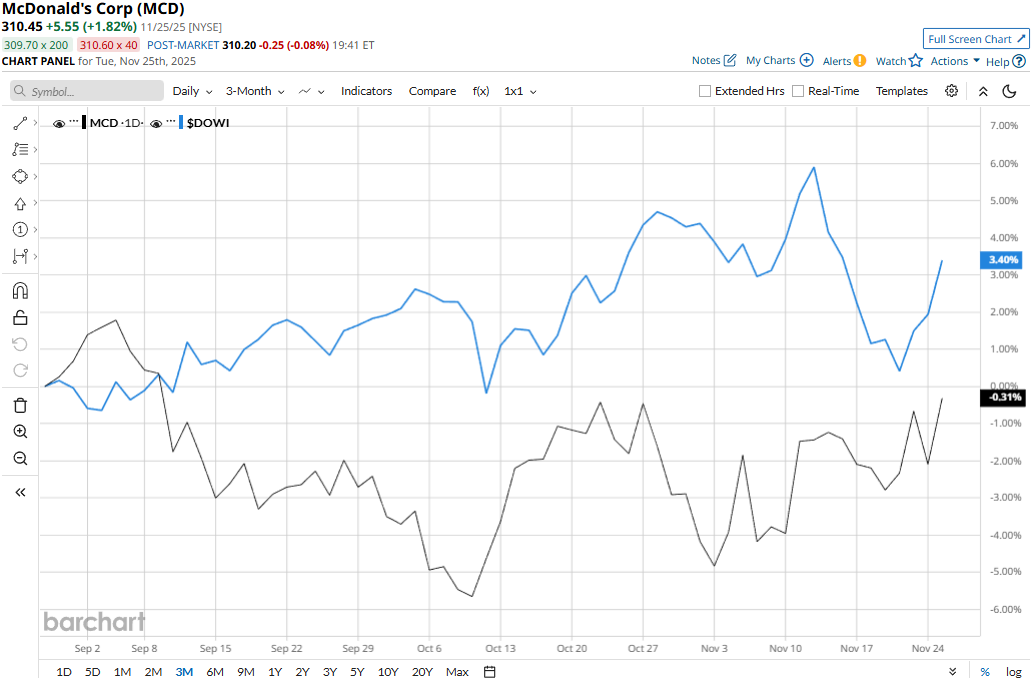
Task: Click the Symbol search input field
Action: click(x=87, y=91)
